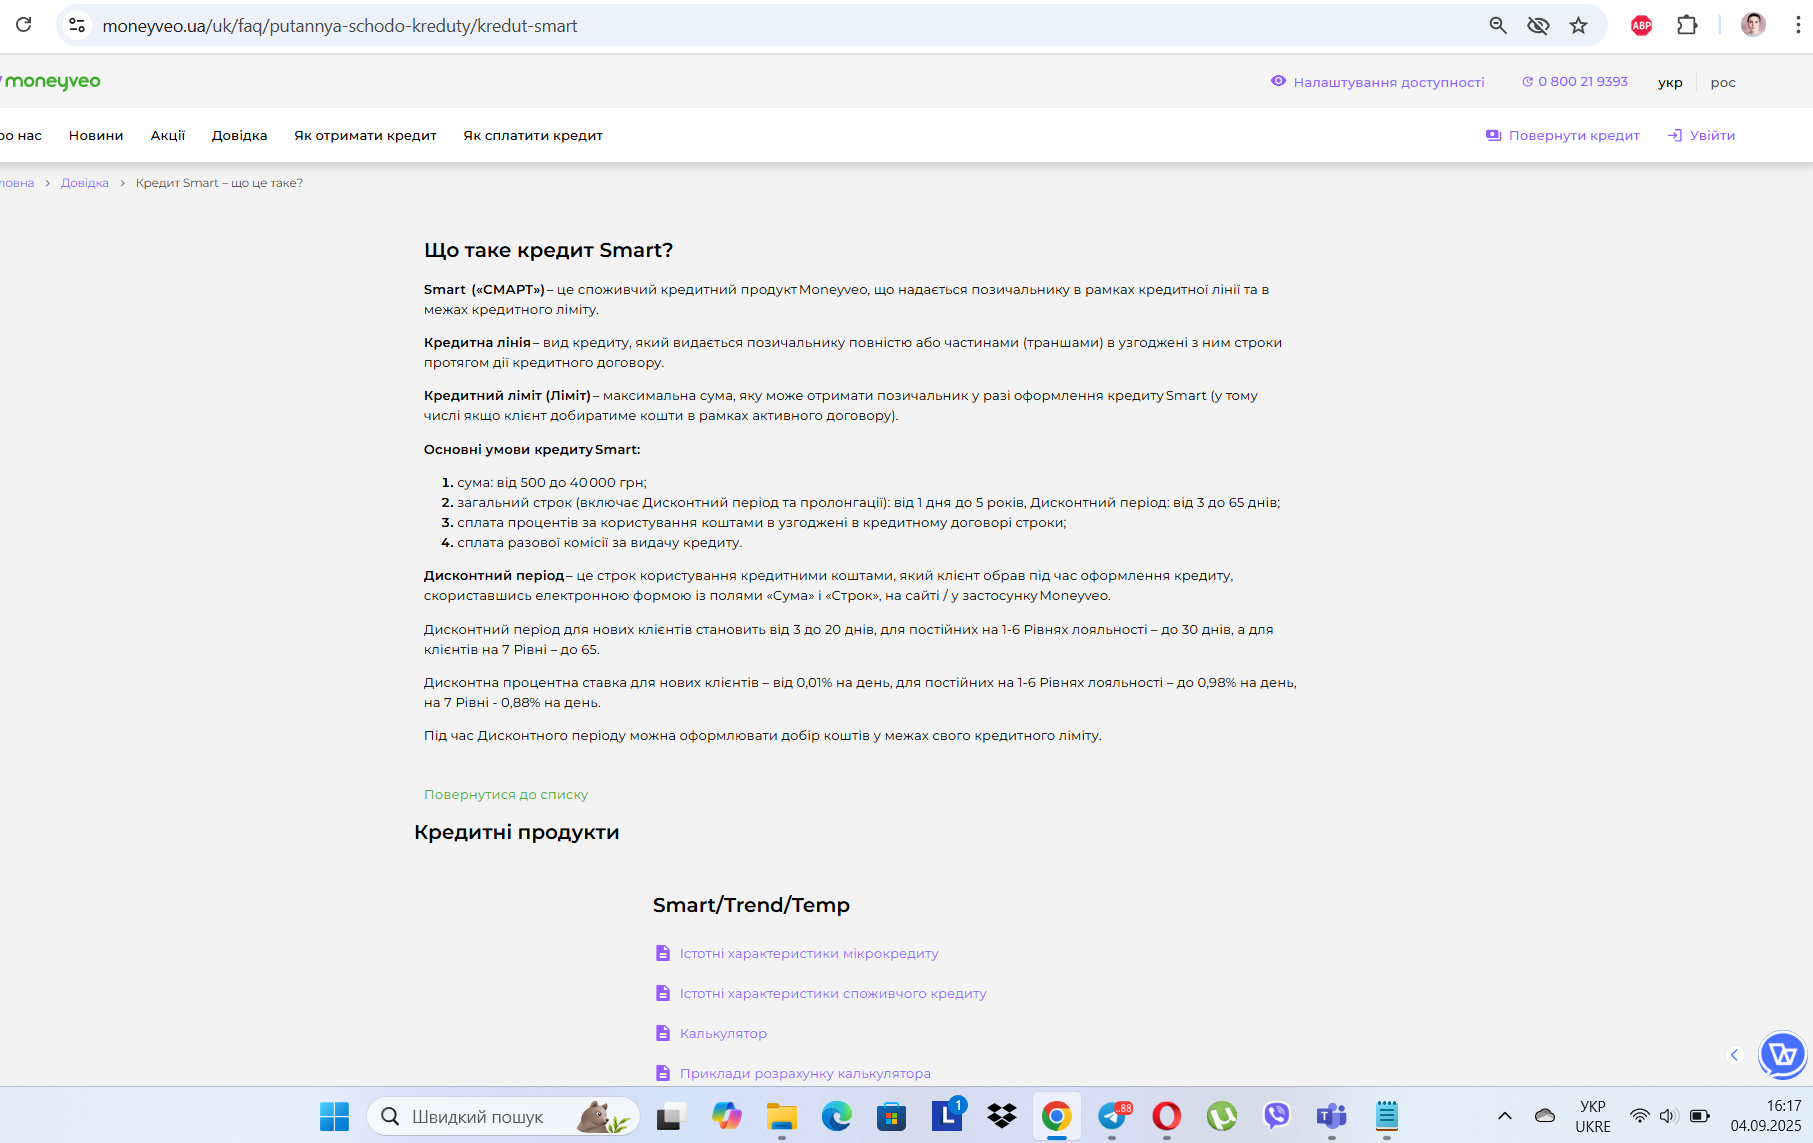Screen dimensions: 1813x1143
Task: Open uTorrent from the taskbar
Action: point(1221,1116)
